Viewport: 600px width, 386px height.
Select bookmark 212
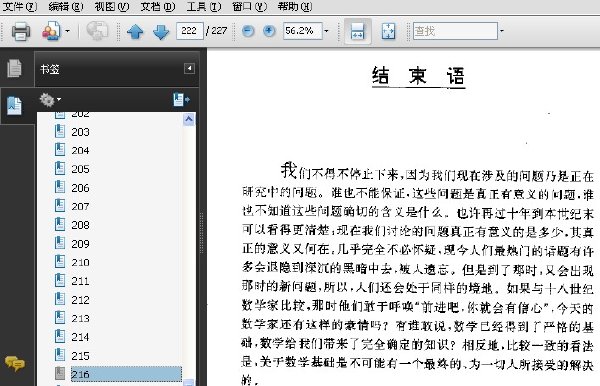(x=80, y=300)
